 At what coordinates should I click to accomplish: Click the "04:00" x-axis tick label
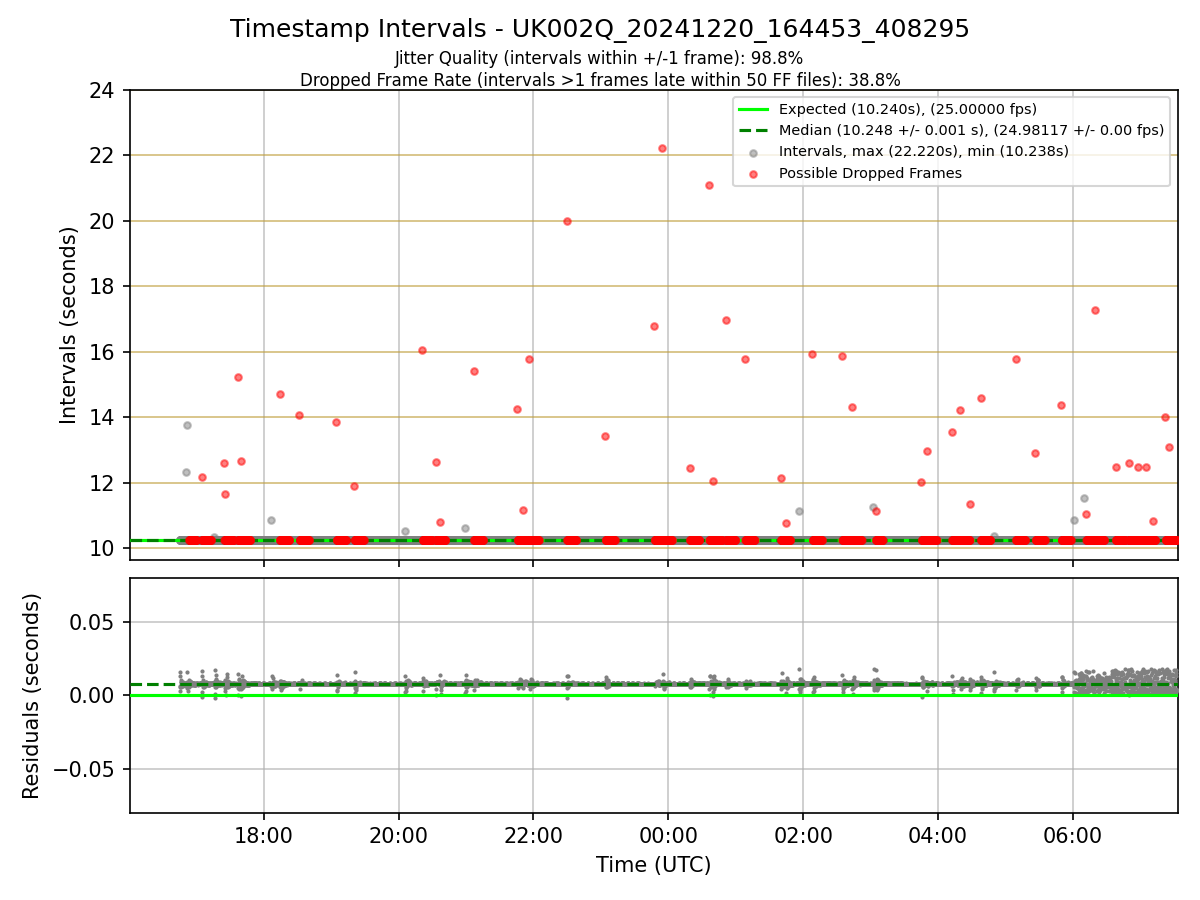(938, 835)
